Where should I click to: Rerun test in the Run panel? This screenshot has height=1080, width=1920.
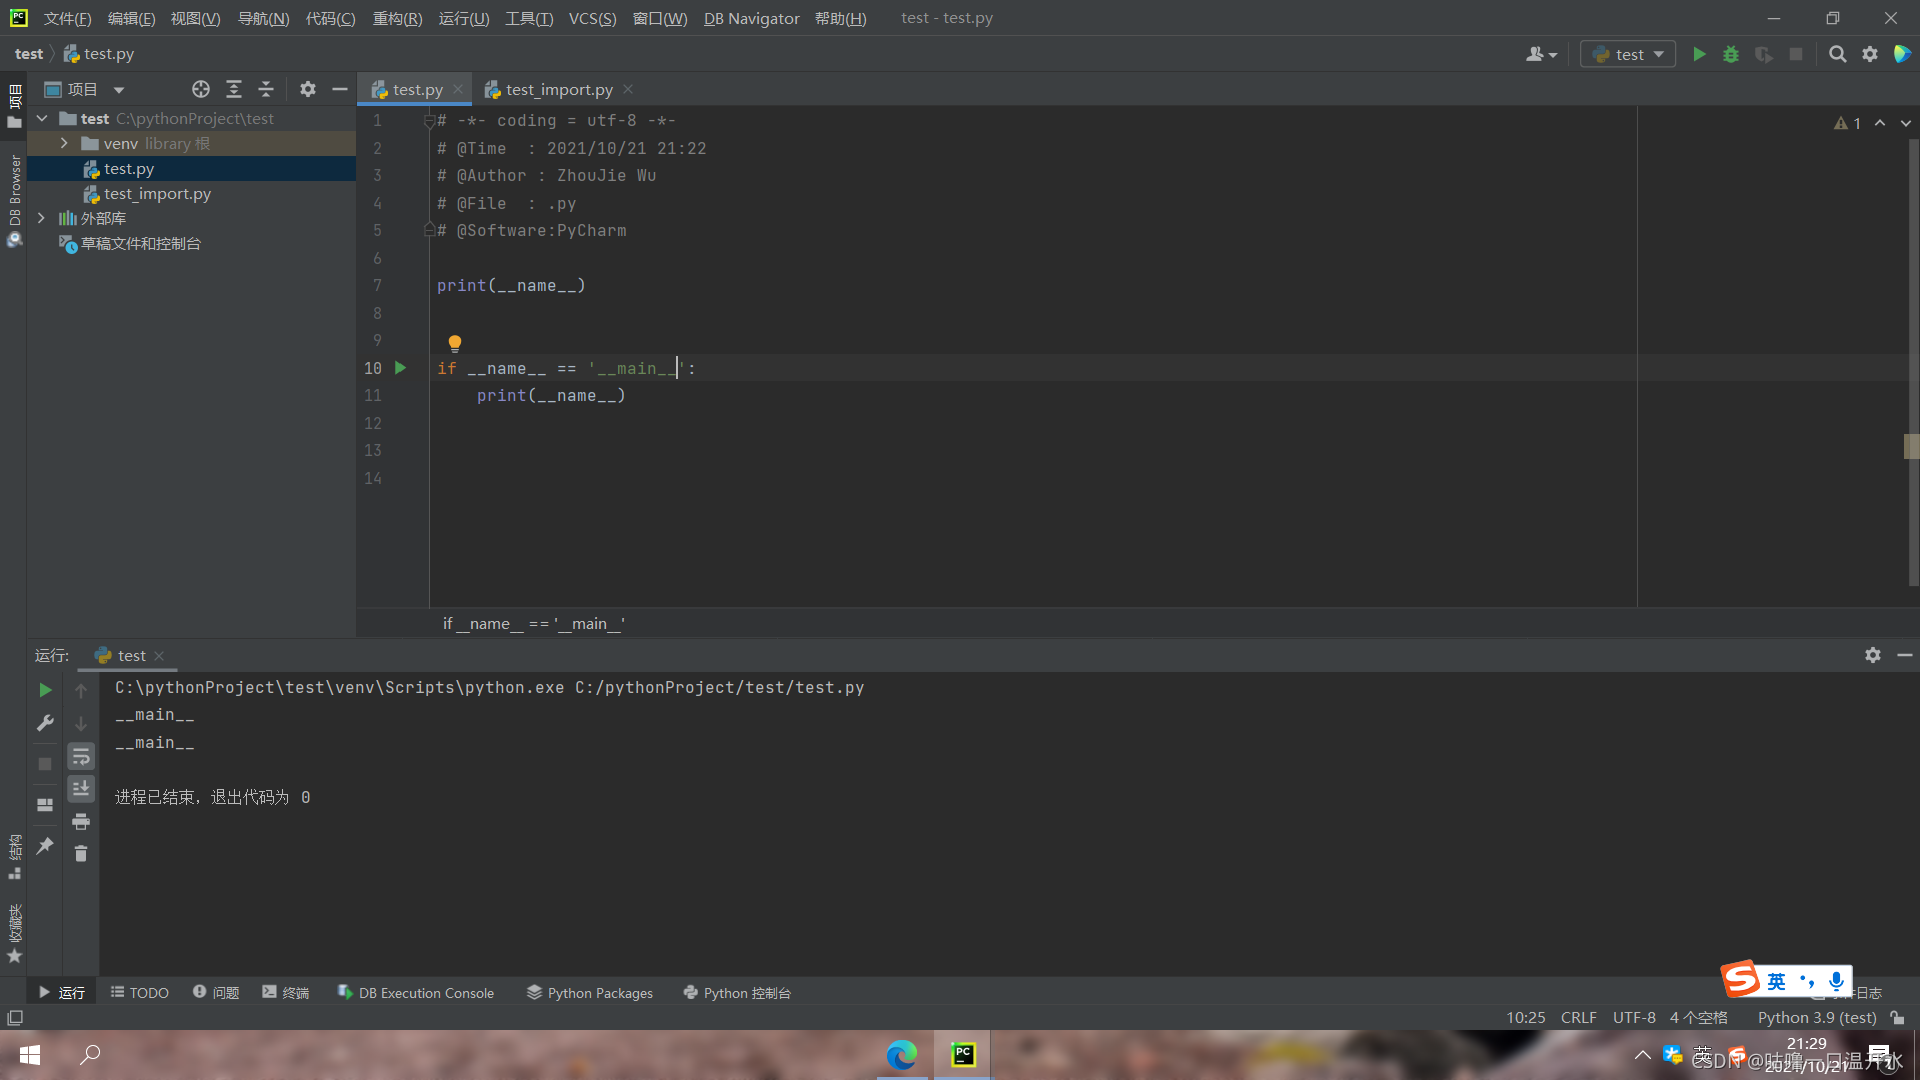click(45, 690)
